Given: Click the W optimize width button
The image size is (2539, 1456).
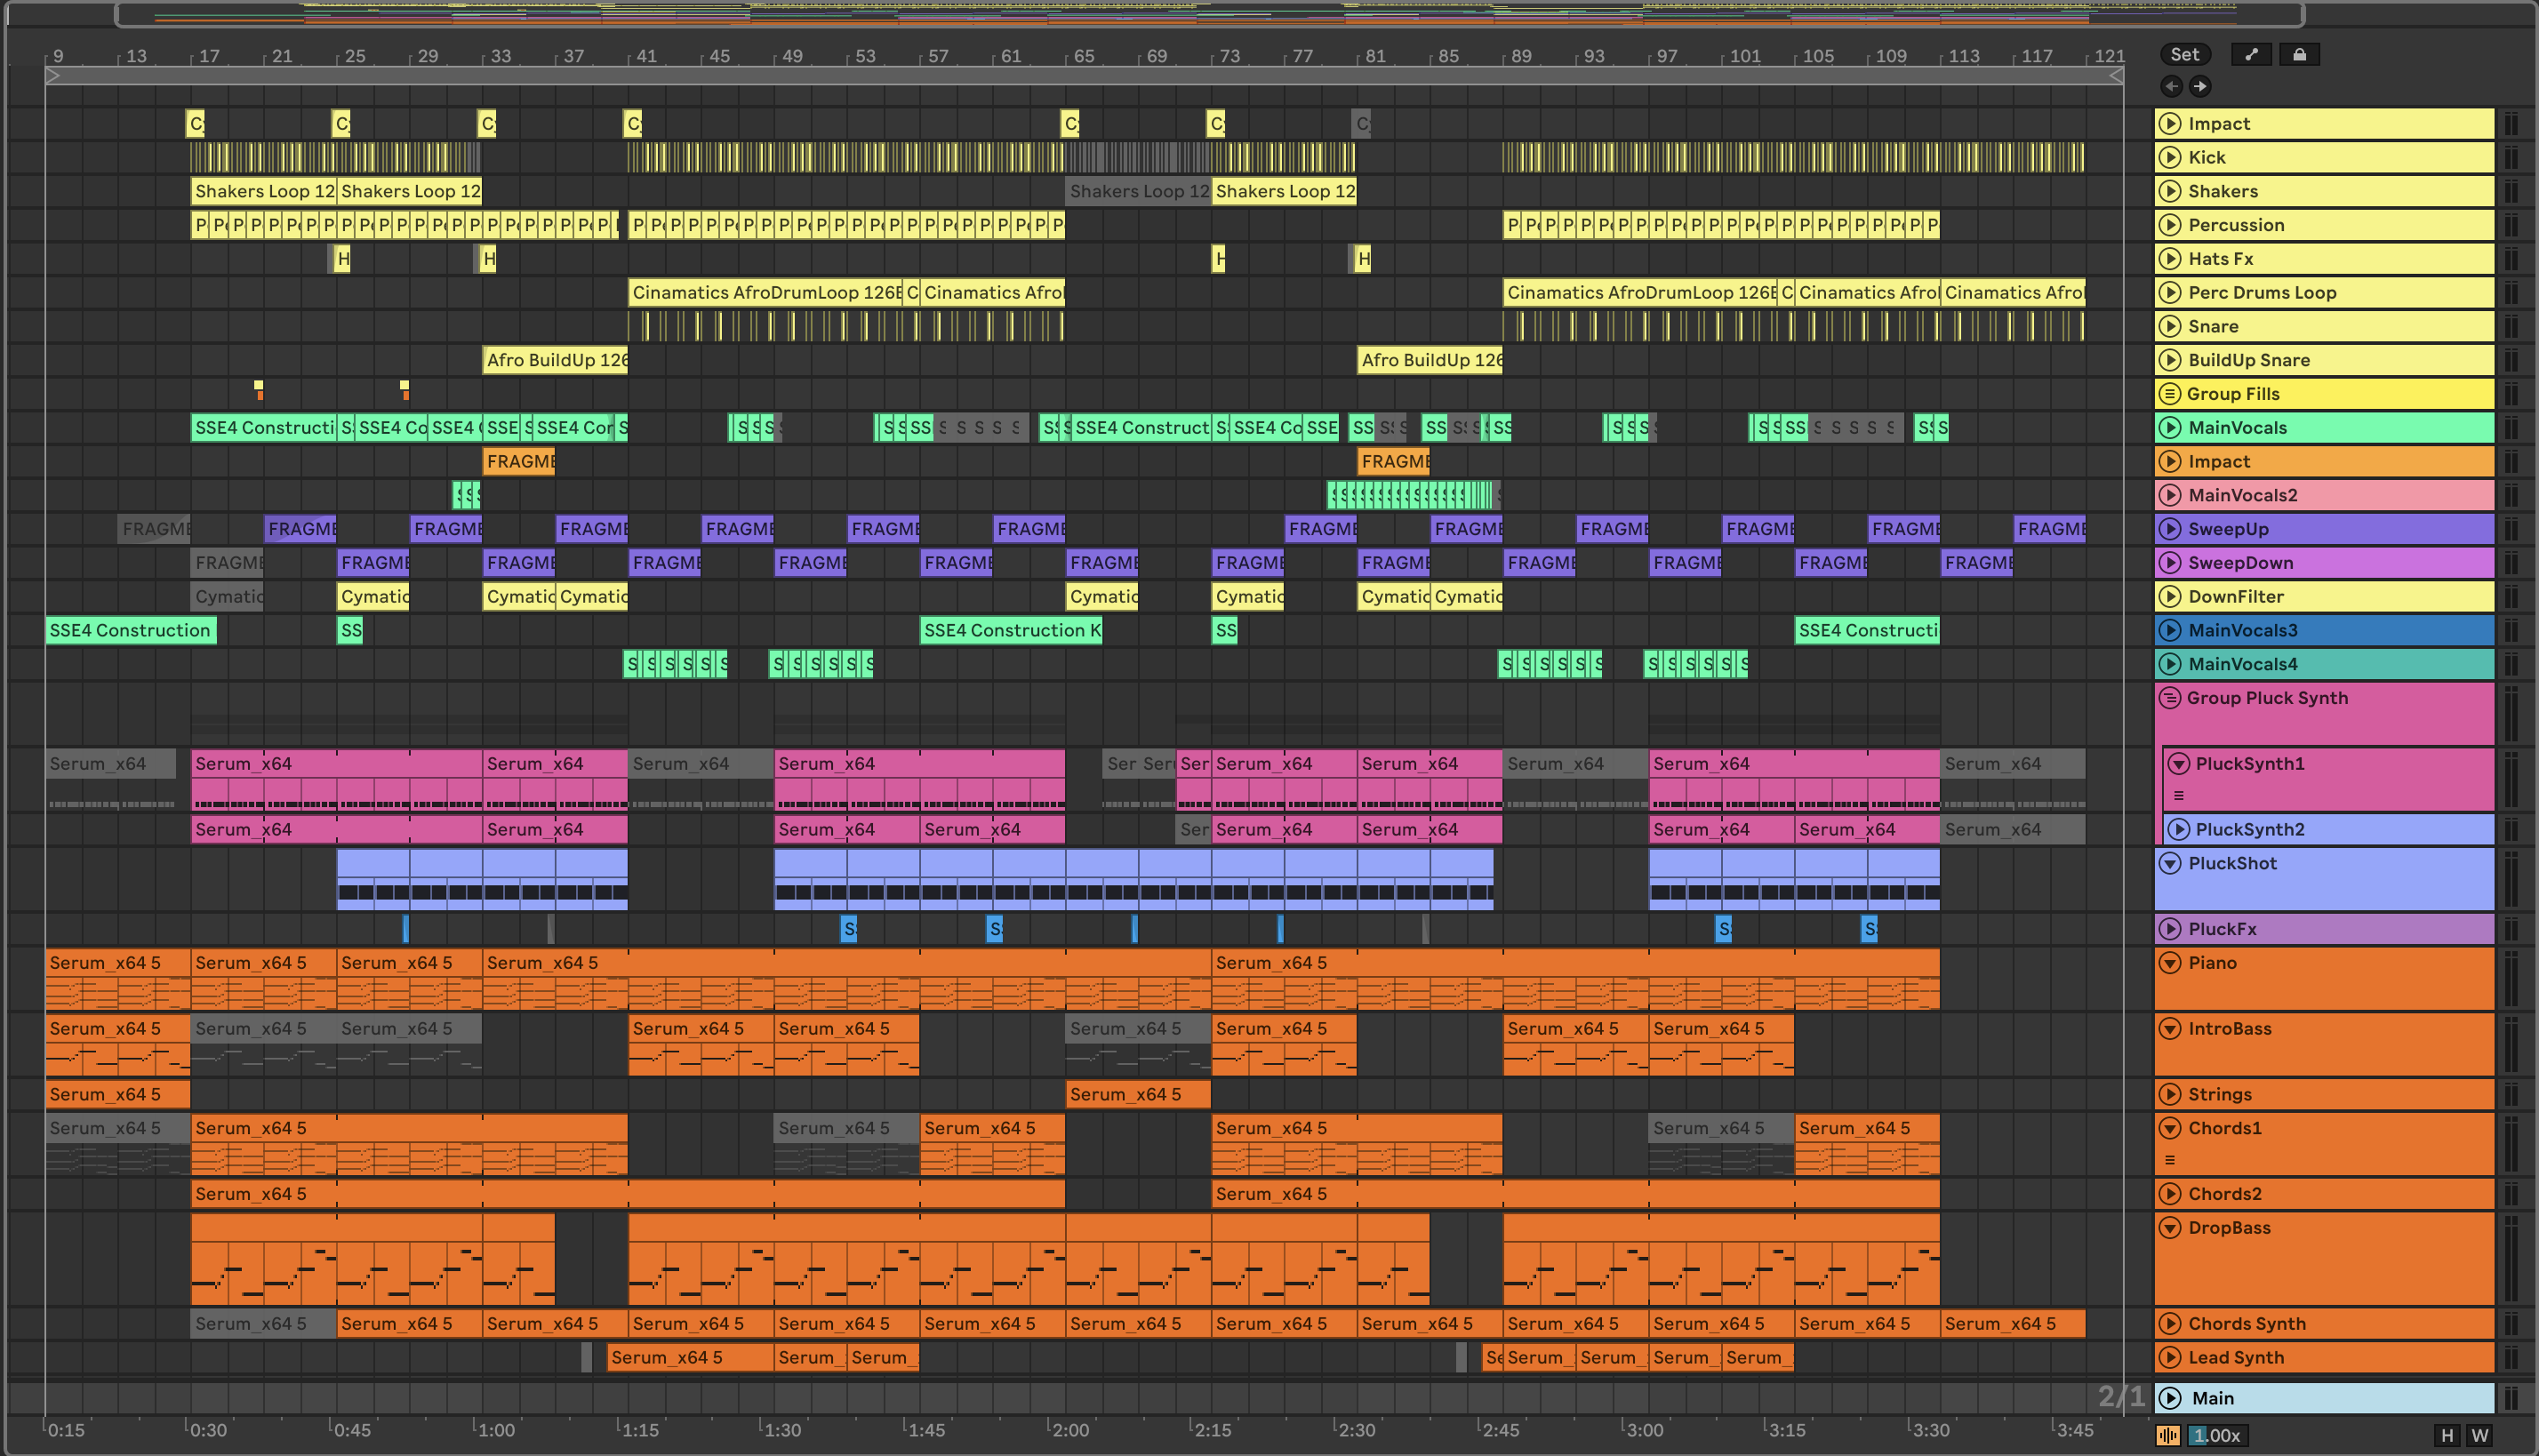Looking at the screenshot, I should pos(2479,1436).
